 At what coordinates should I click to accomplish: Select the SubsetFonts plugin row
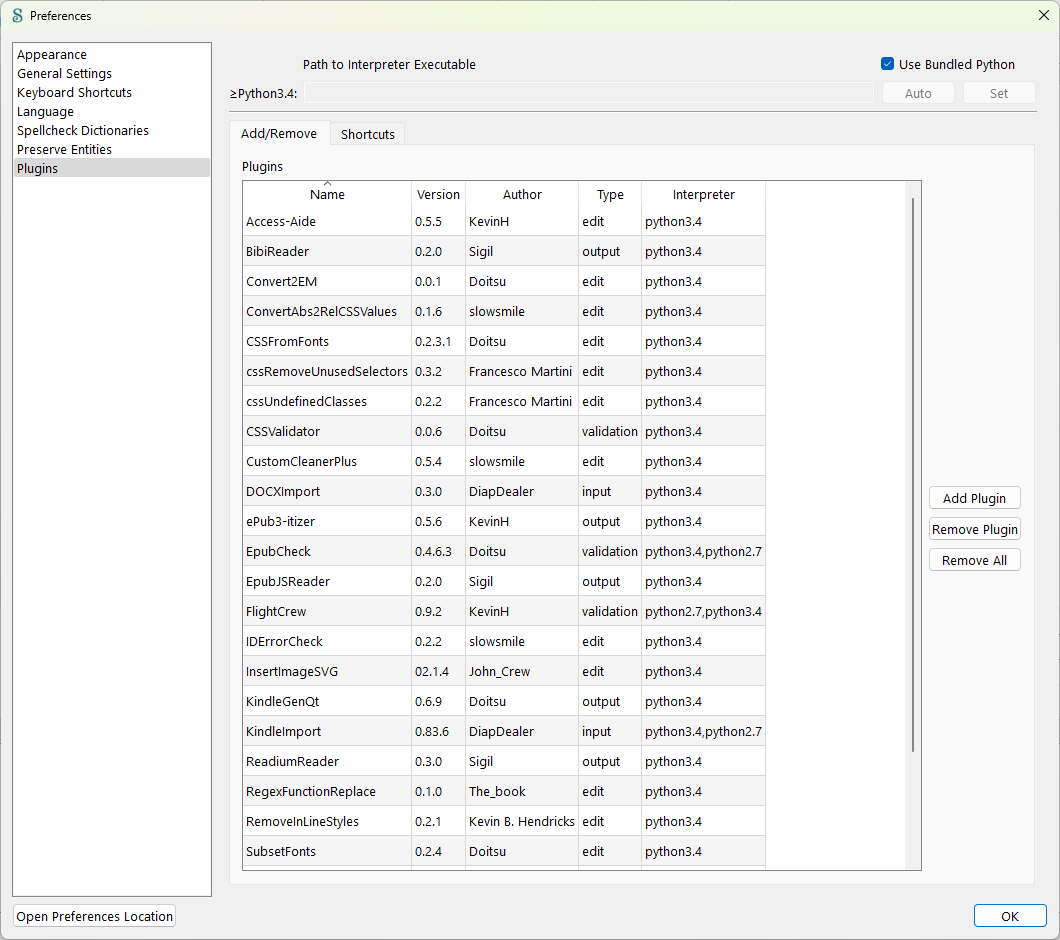(504, 851)
